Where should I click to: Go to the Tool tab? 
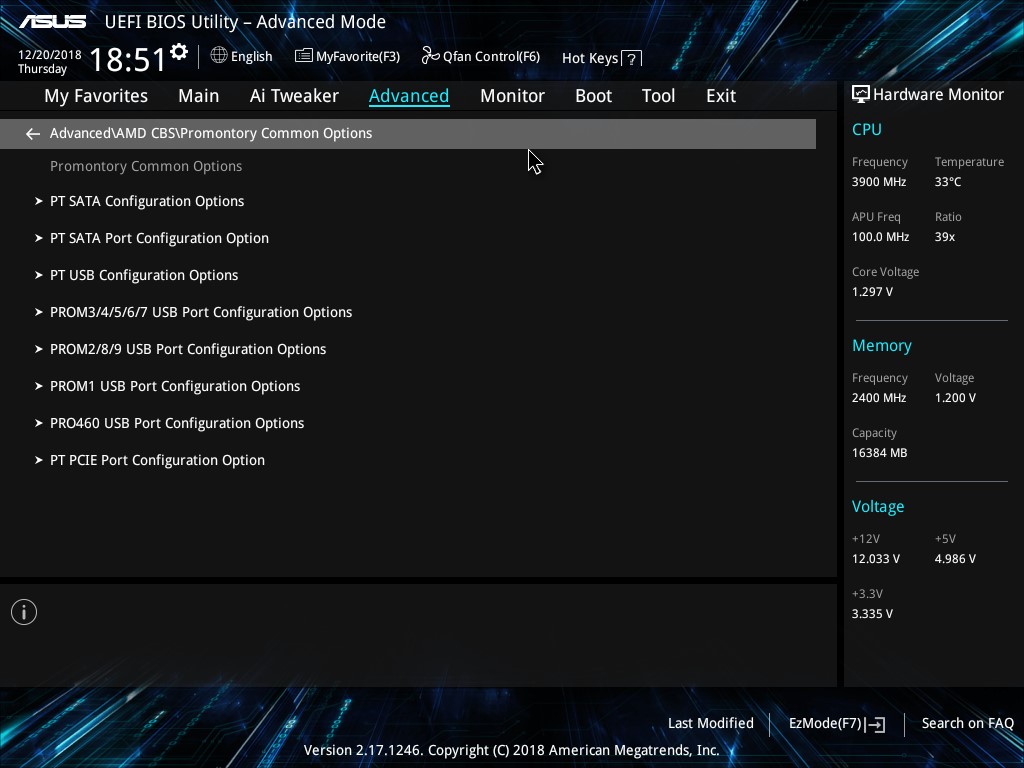(x=658, y=96)
